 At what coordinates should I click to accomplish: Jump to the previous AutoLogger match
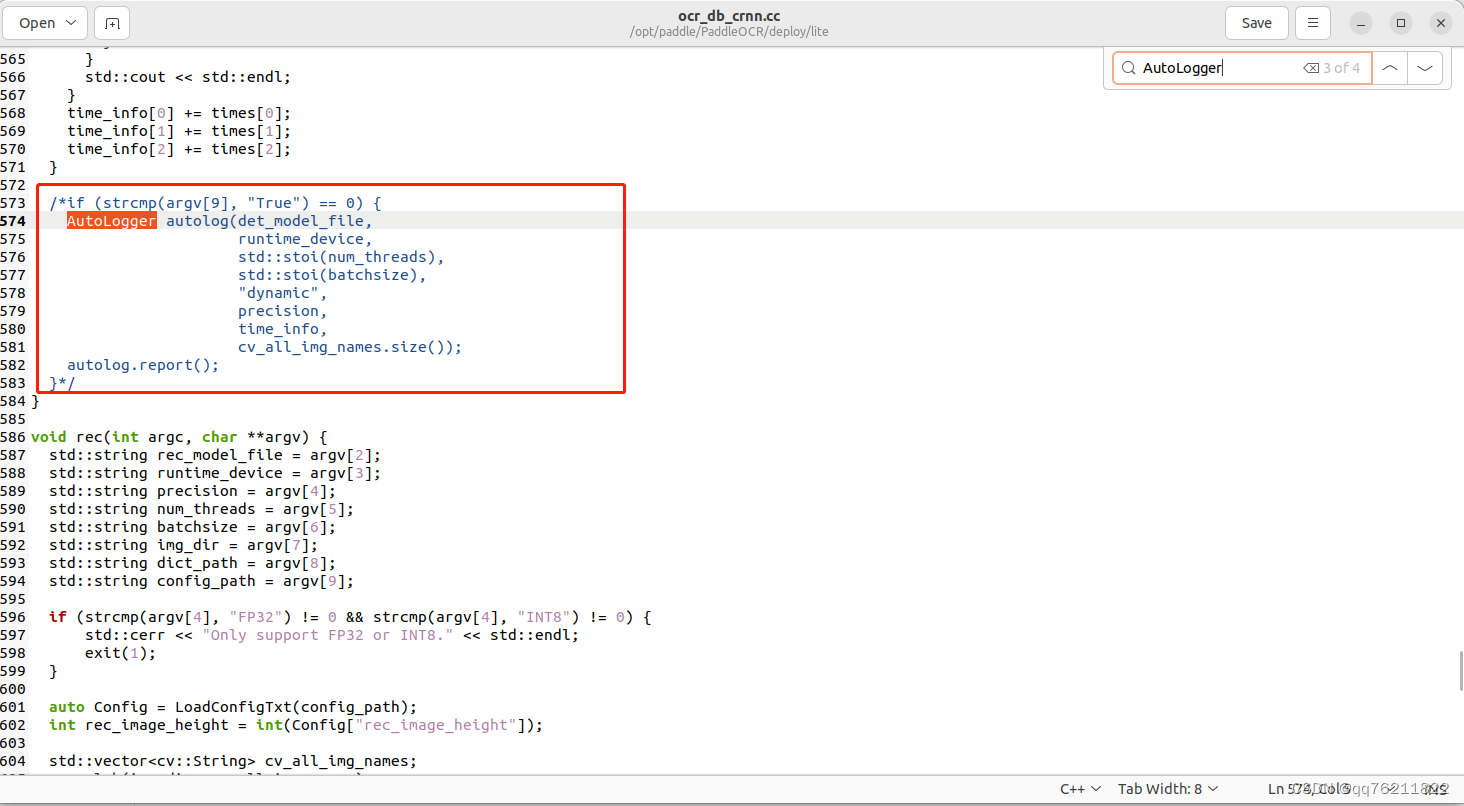click(1389, 67)
